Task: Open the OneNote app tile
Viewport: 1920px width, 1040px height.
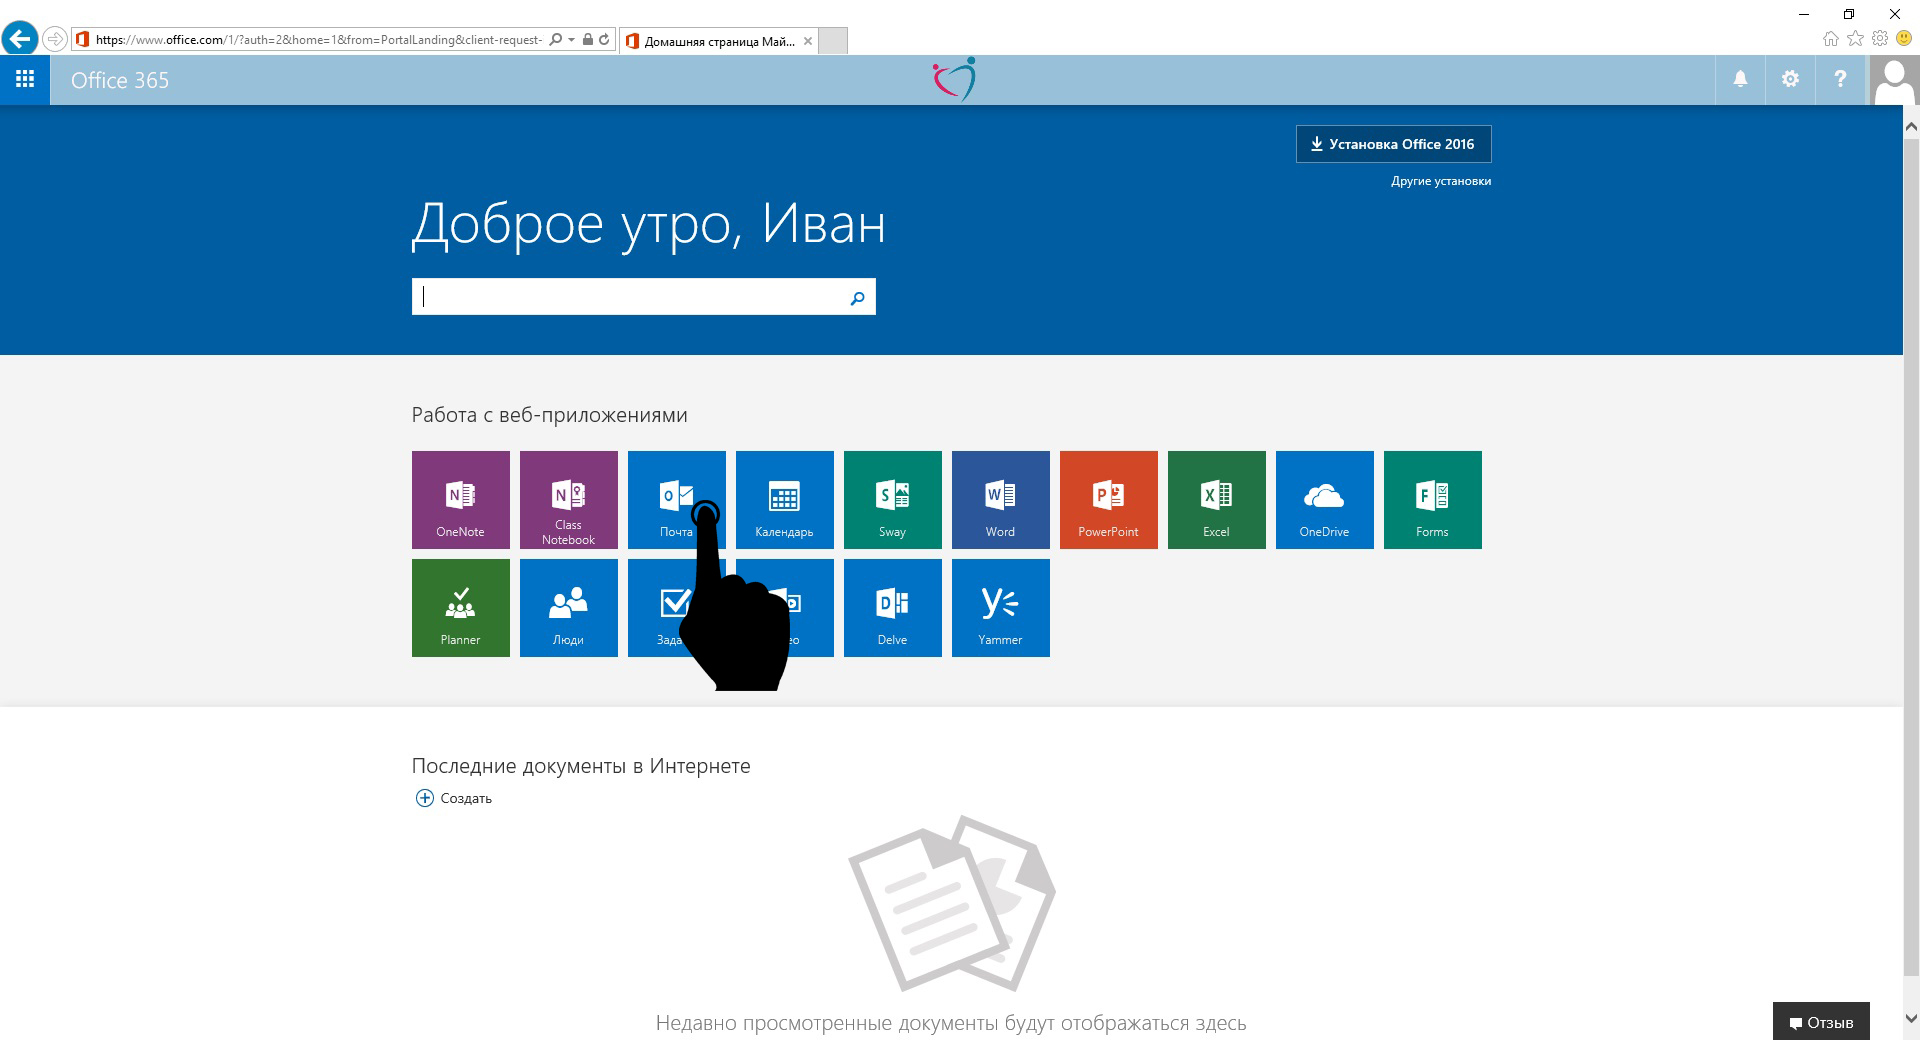Action: click(460, 499)
